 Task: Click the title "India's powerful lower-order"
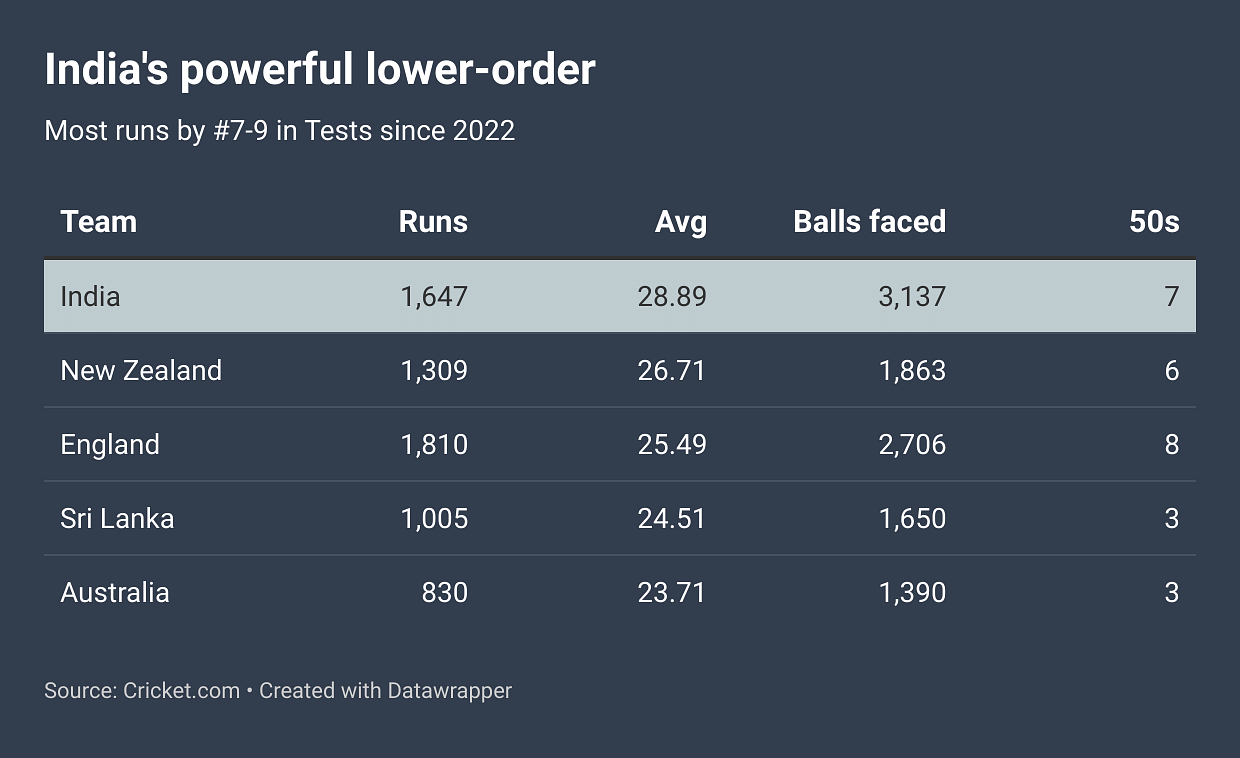(x=320, y=69)
